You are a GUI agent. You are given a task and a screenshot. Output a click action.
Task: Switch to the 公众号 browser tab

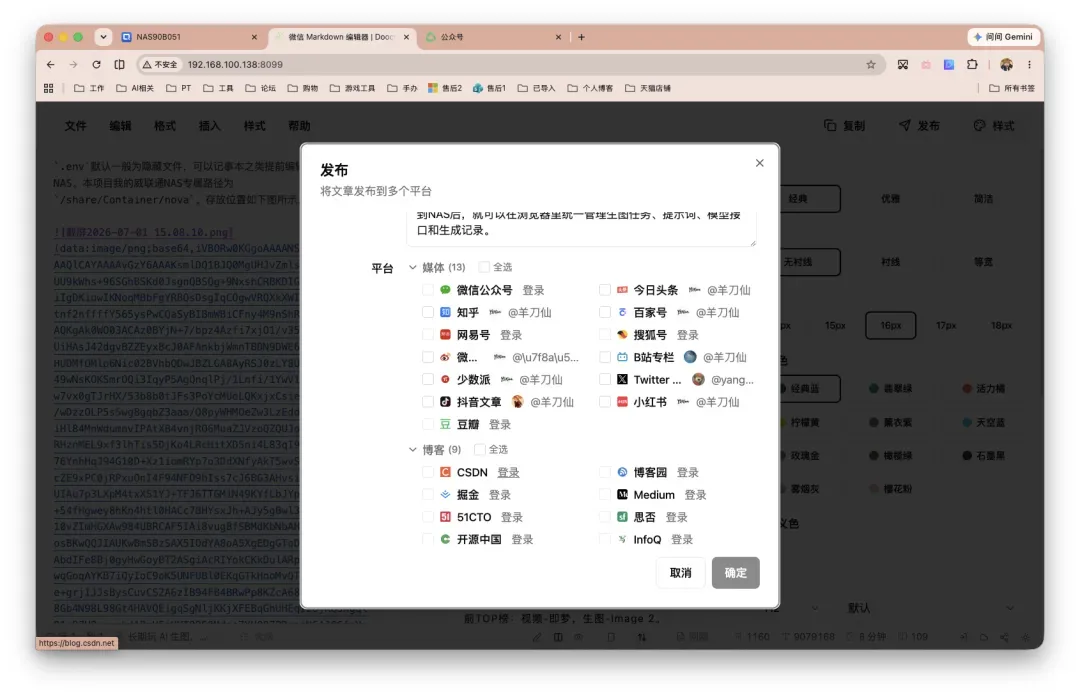click(492, 37)
